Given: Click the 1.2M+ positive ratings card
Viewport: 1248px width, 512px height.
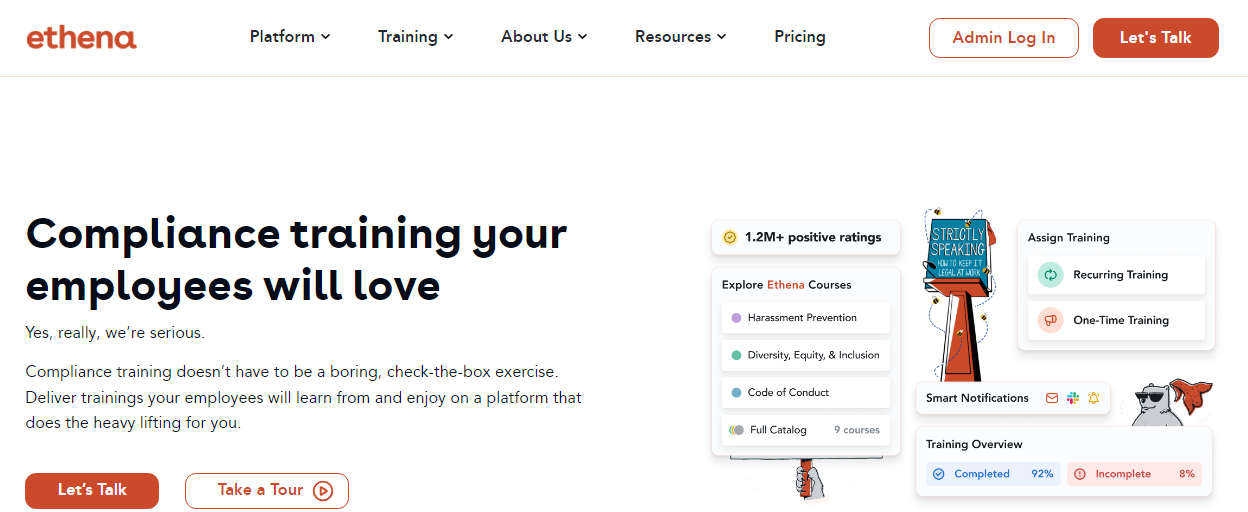Looking at the screenshot, I should click(806, 238).
